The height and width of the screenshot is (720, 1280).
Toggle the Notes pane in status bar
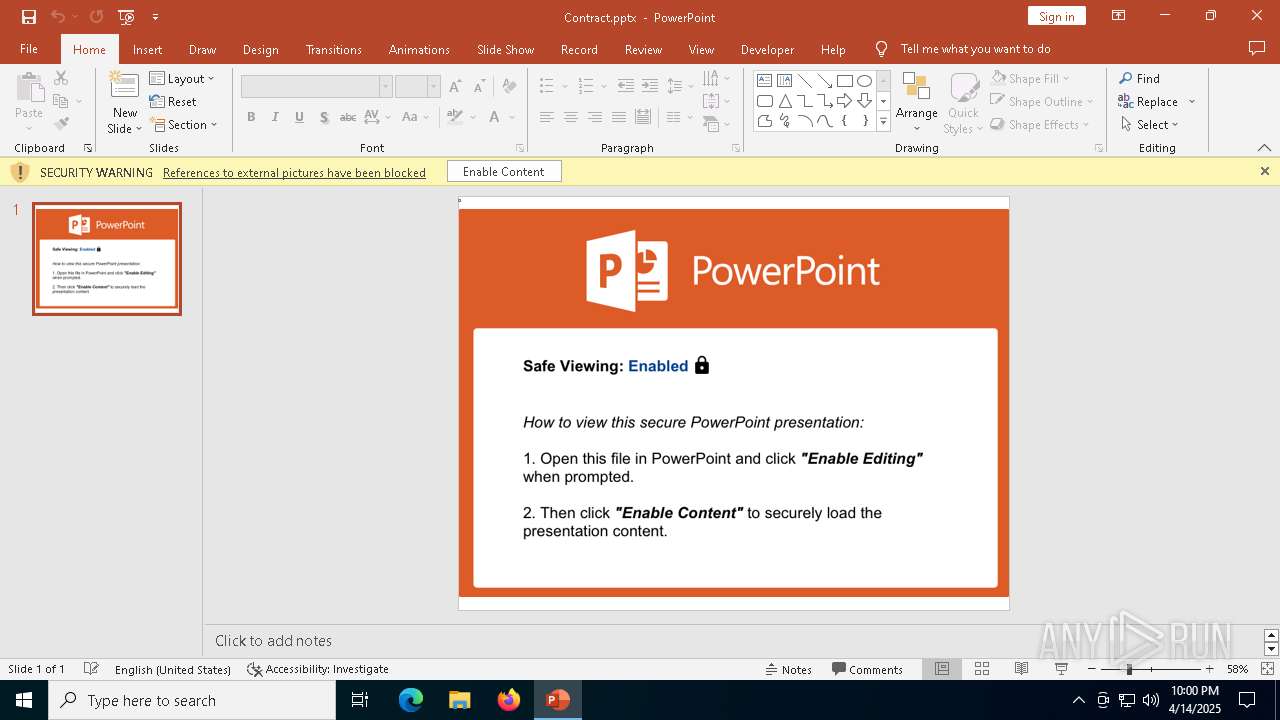click(789, 669)
